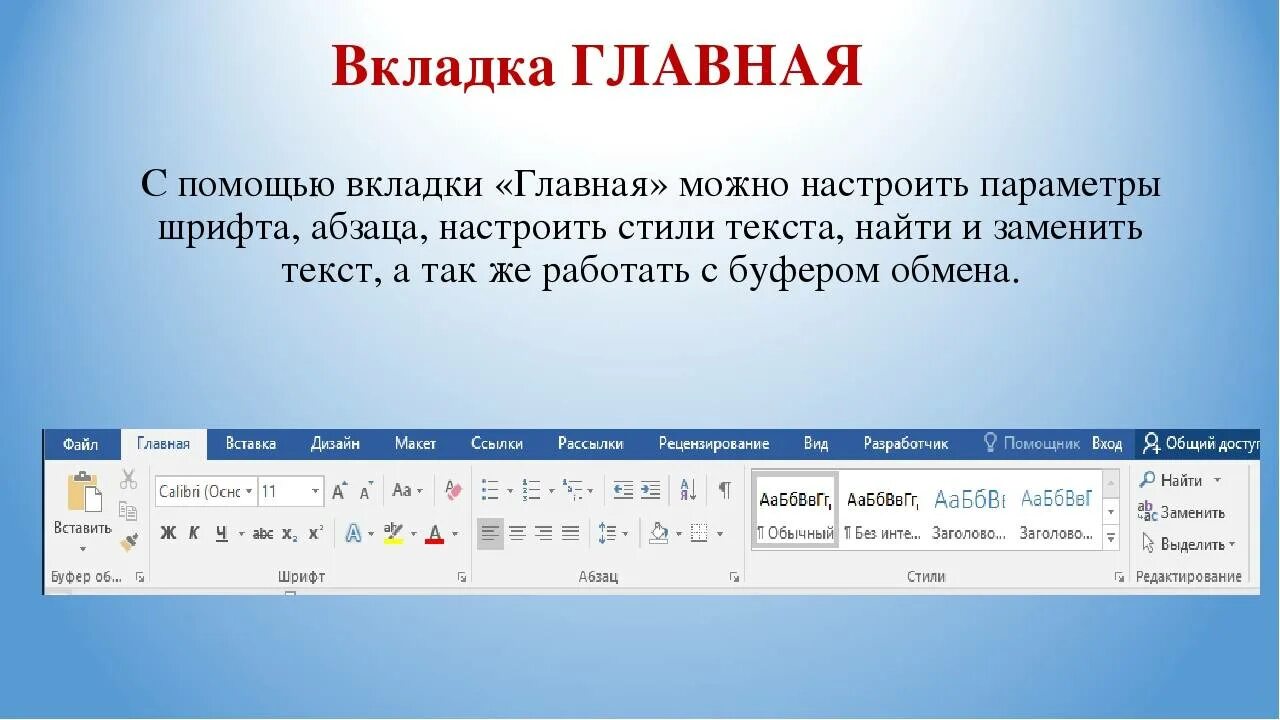This screenshot has width=1280, height=720.
Task: Apply the Обычный style
Action: [796, 510]
